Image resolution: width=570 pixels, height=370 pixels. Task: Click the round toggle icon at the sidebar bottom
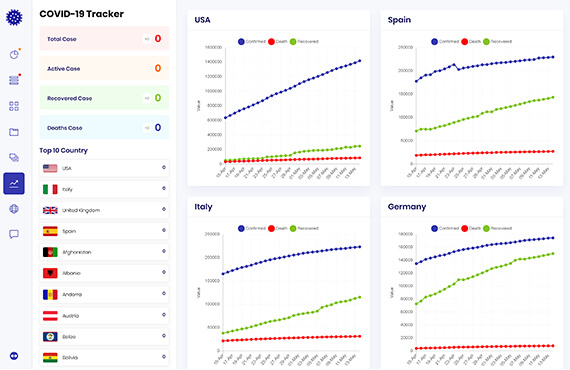coord(14,356)
